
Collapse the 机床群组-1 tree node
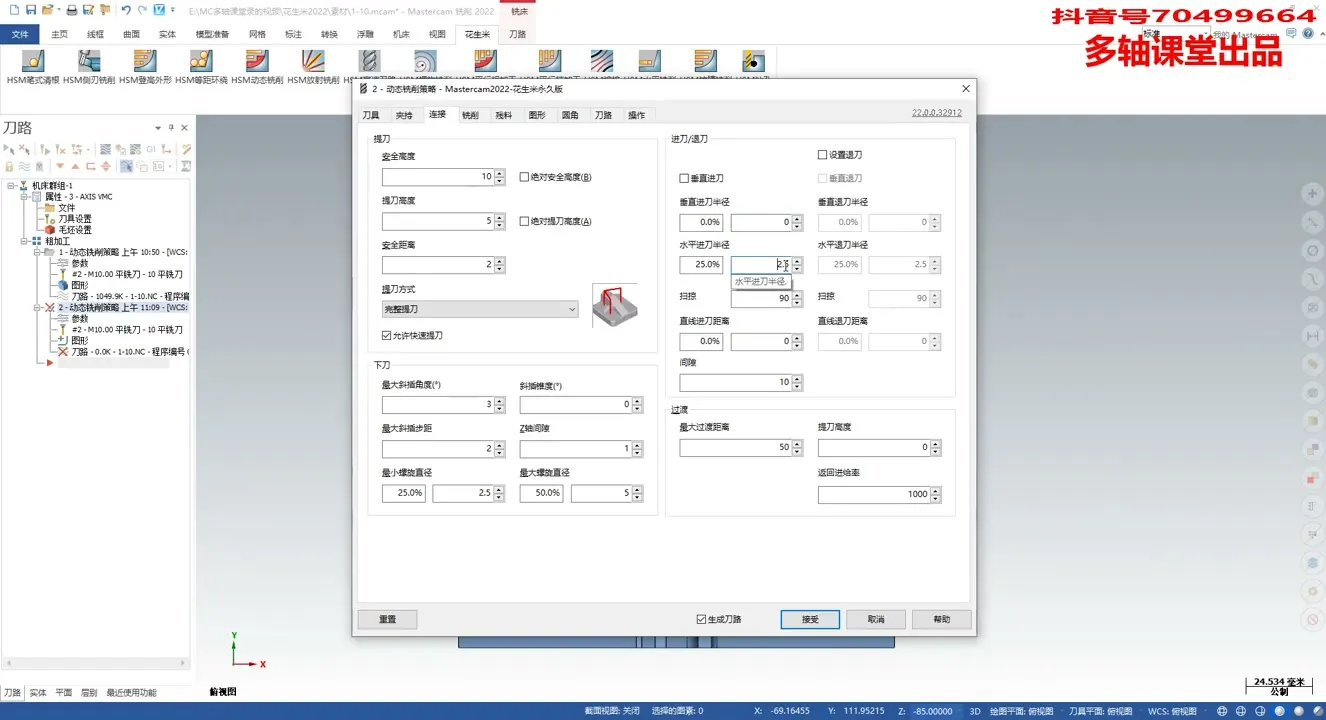coord(10,186)
